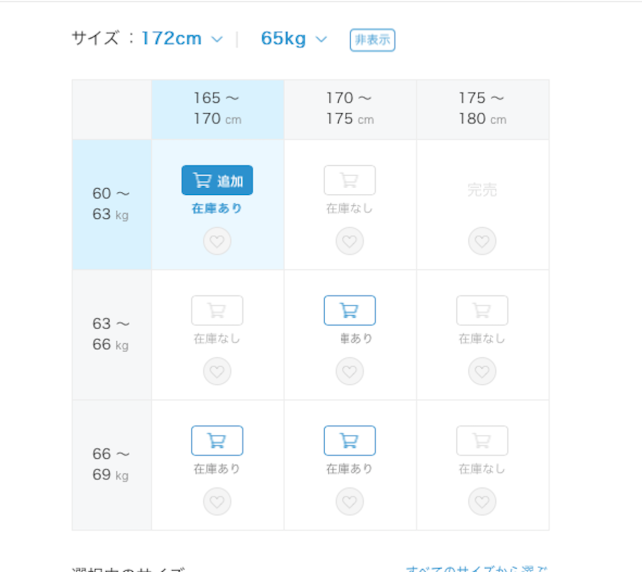Click cart icon for 170~175cm, 60~63kg
This screenshot has height=572, width=642.
point(349,180)
